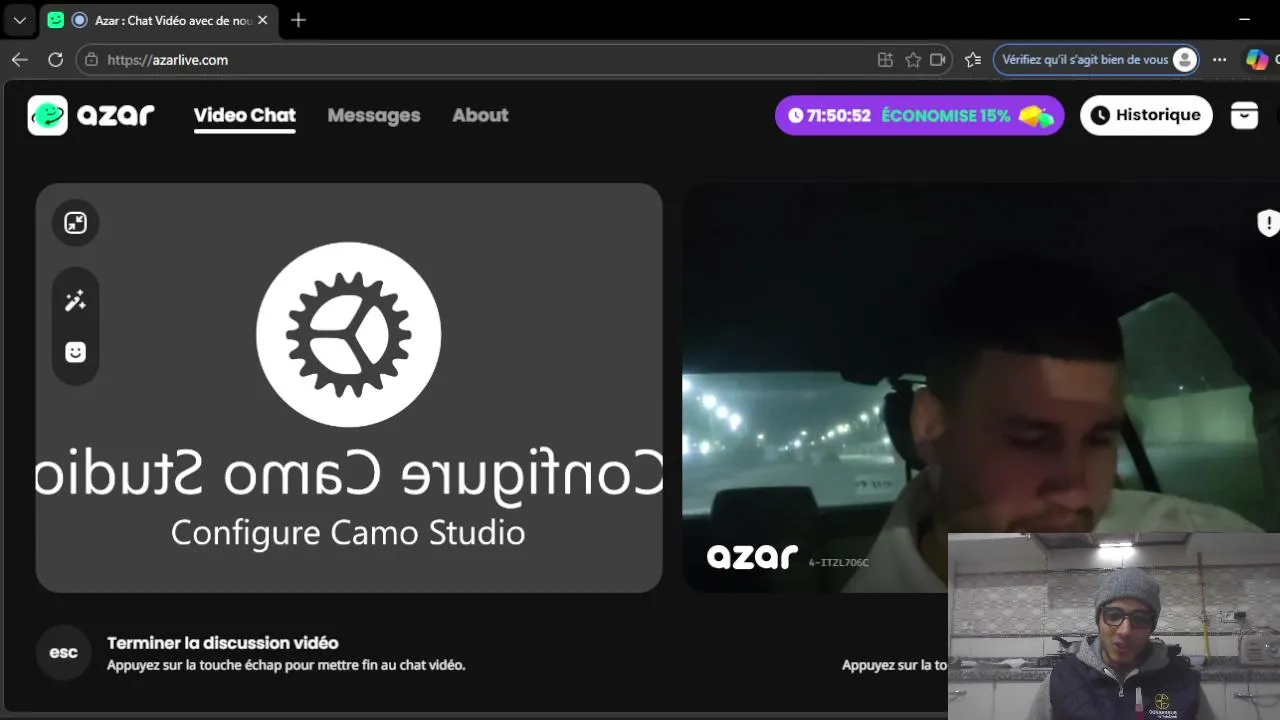This screenshot has width=1280, height=720.
Task: Open a new browser tab
Action: [x=298, y=20]
